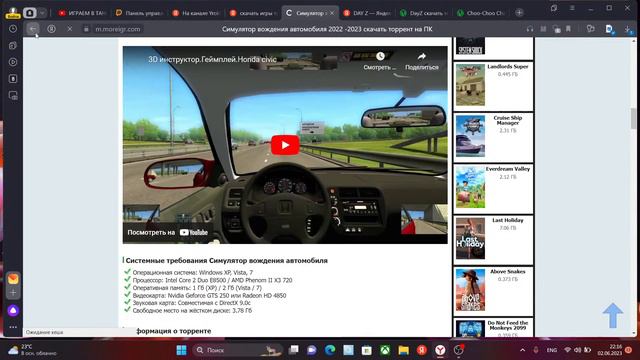Click the page vertical scrollbar thumb
Viewport: 640px width, 360px height.
click(633, 118)
